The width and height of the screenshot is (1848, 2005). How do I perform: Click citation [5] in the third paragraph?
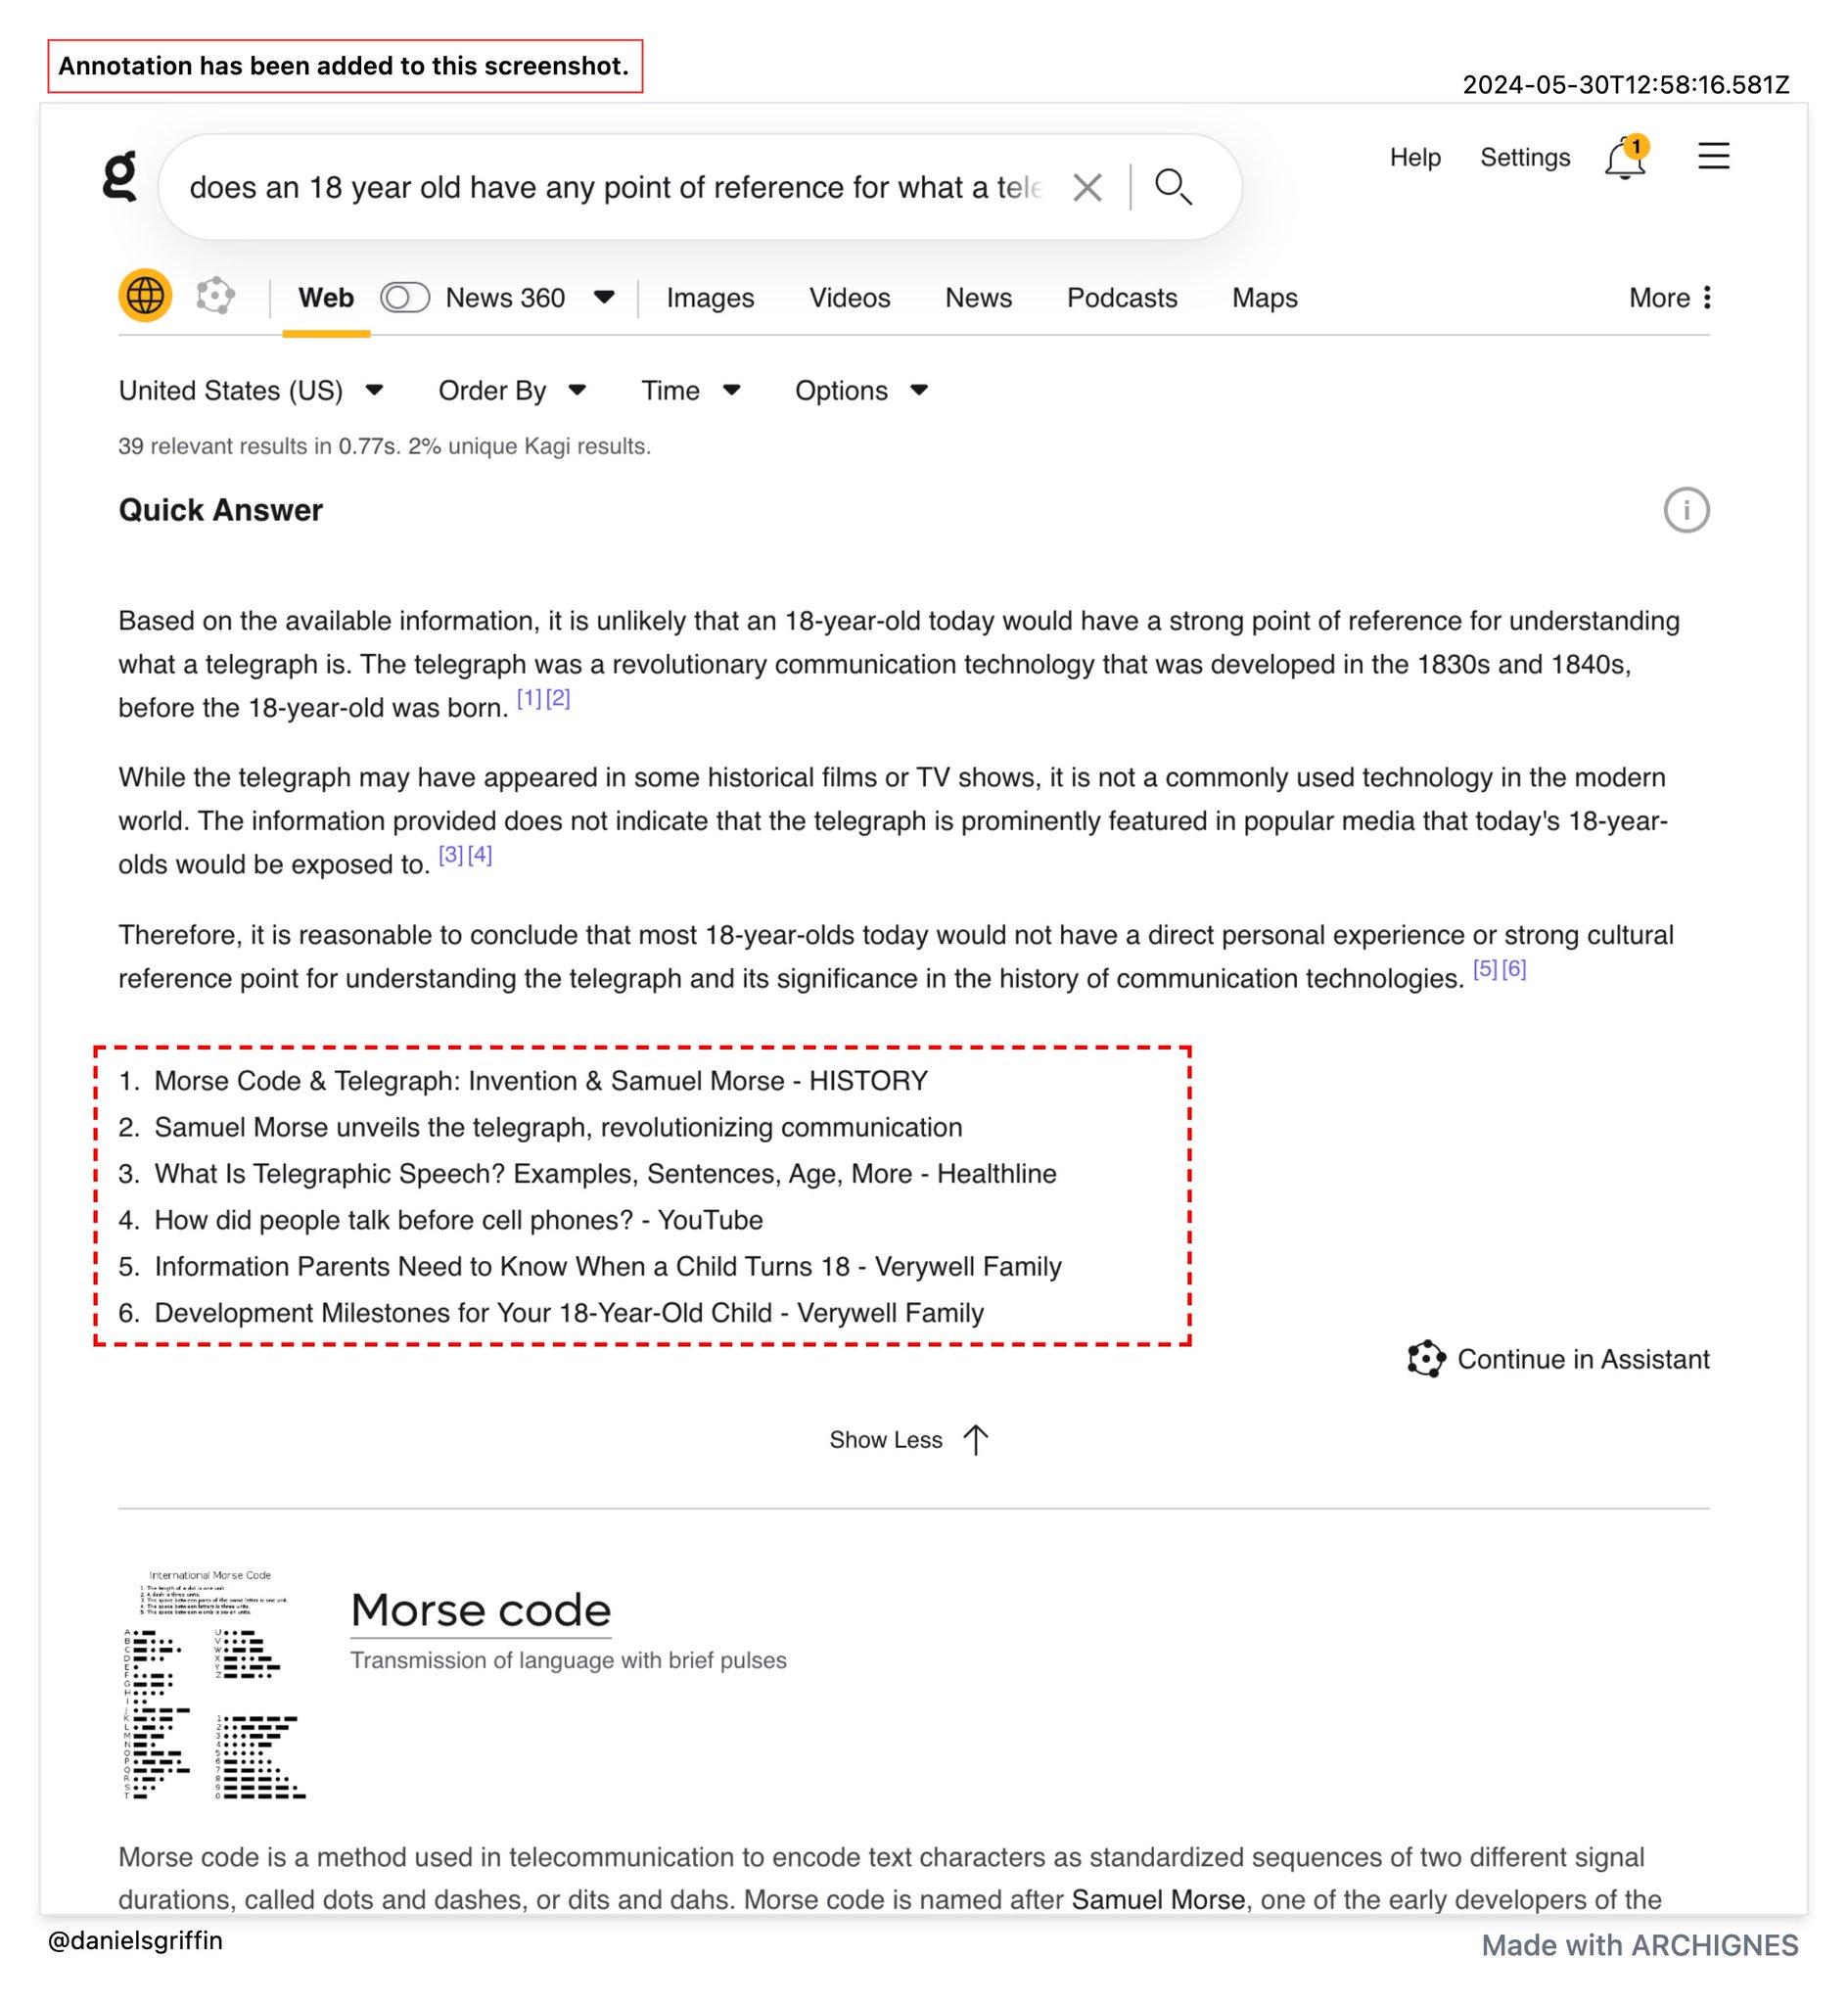tap(1485, 969)
